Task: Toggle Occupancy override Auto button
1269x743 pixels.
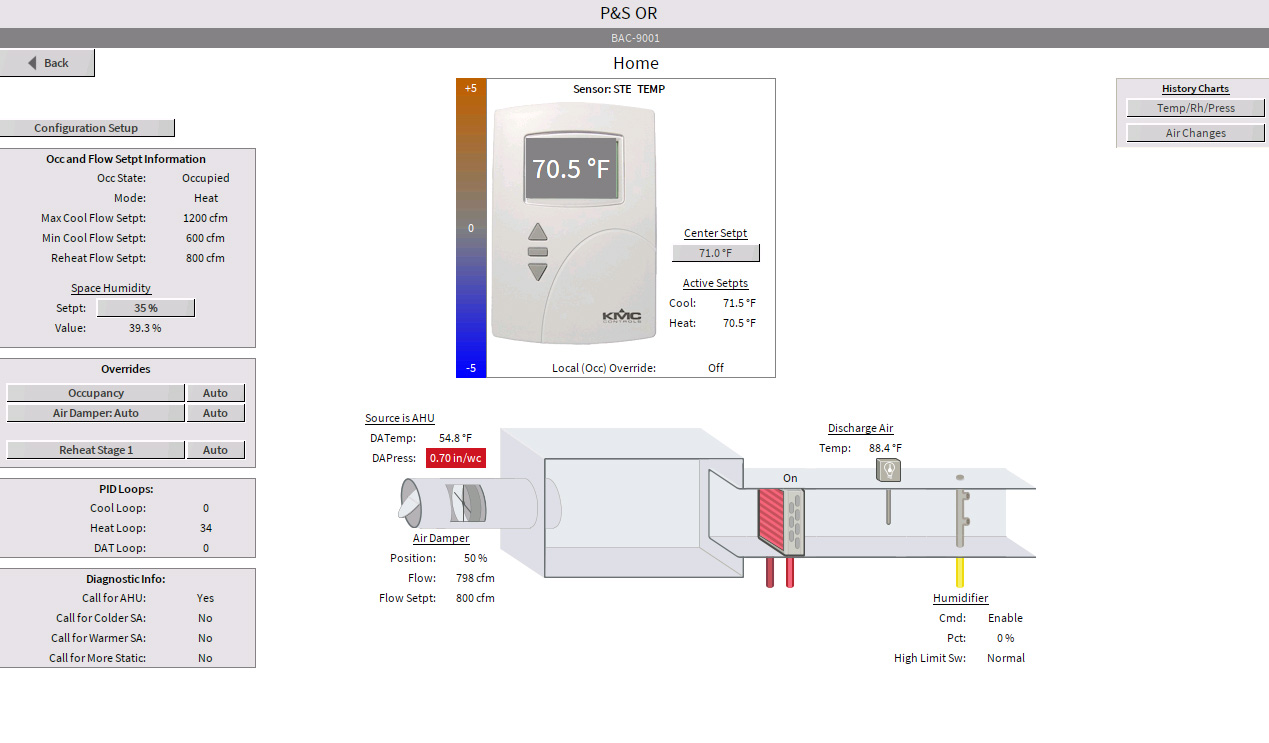Action: coord(215,393)
